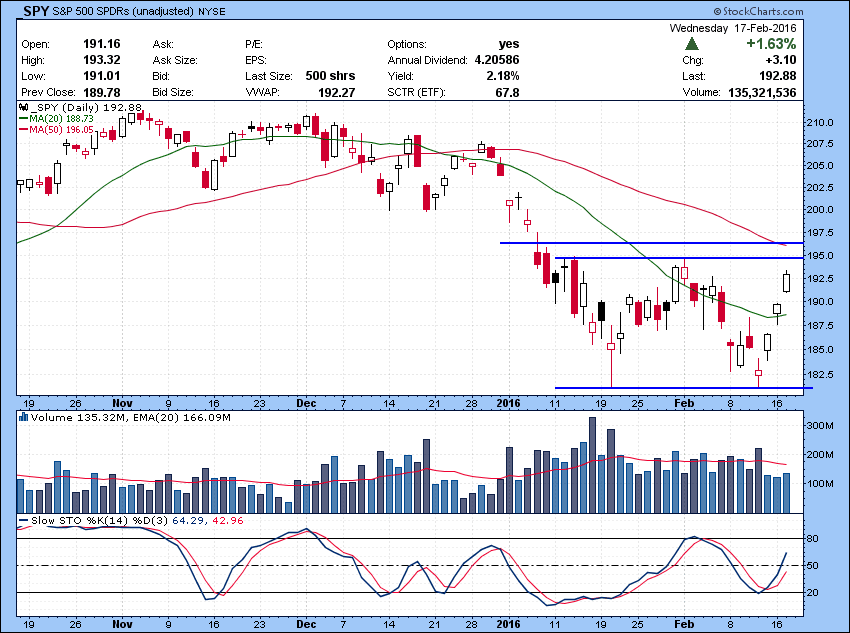Click the Volume value 135,321,536
The width and height of the screenshot is (850, 633).
pos(762,92)
